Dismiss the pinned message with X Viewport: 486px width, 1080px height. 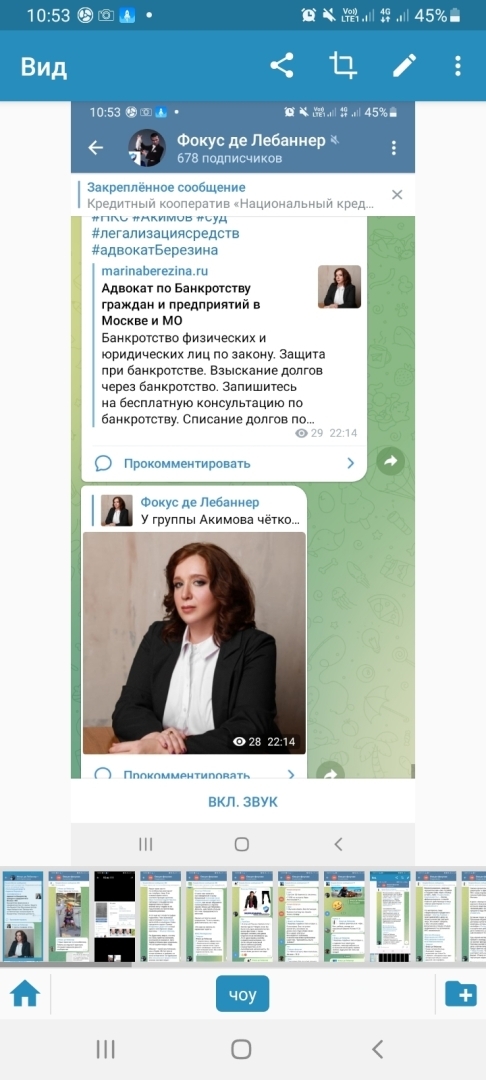(397, 195)
